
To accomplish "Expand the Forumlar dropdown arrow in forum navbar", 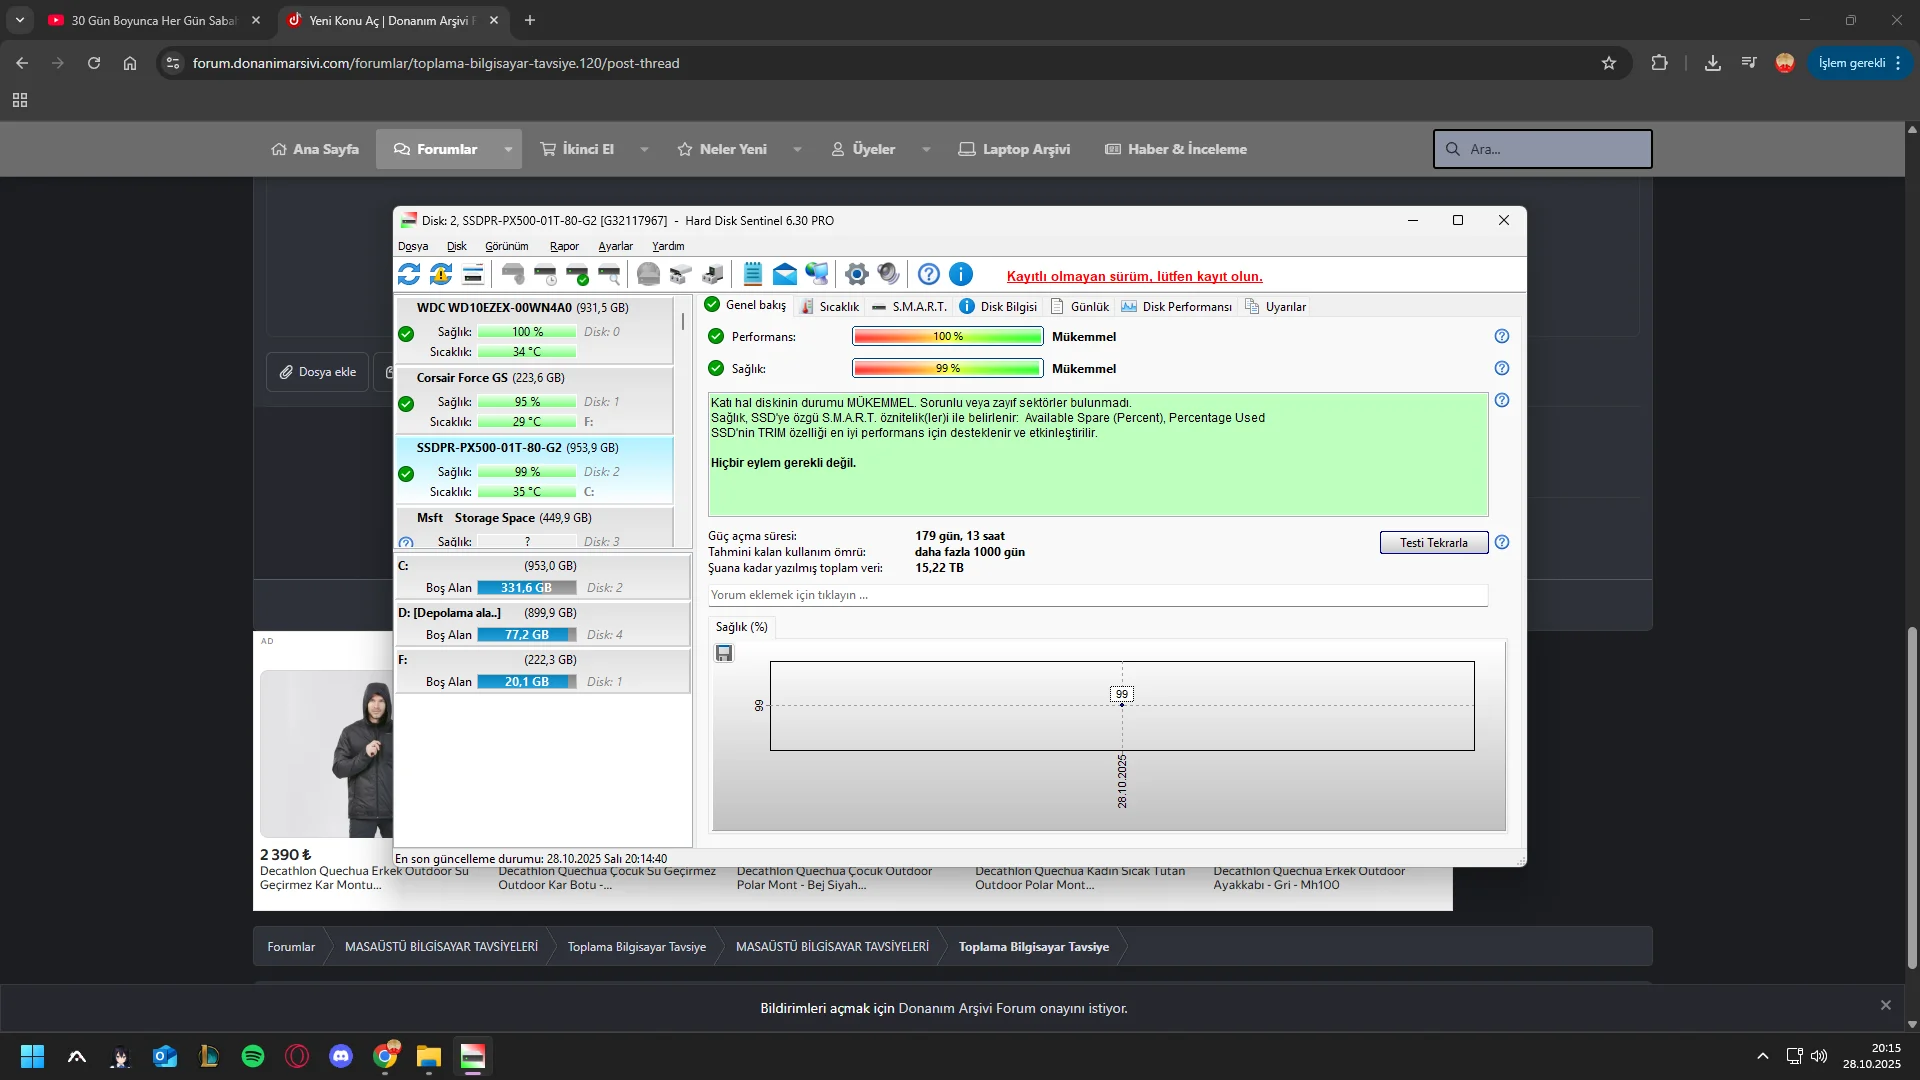I will [508, 149].
